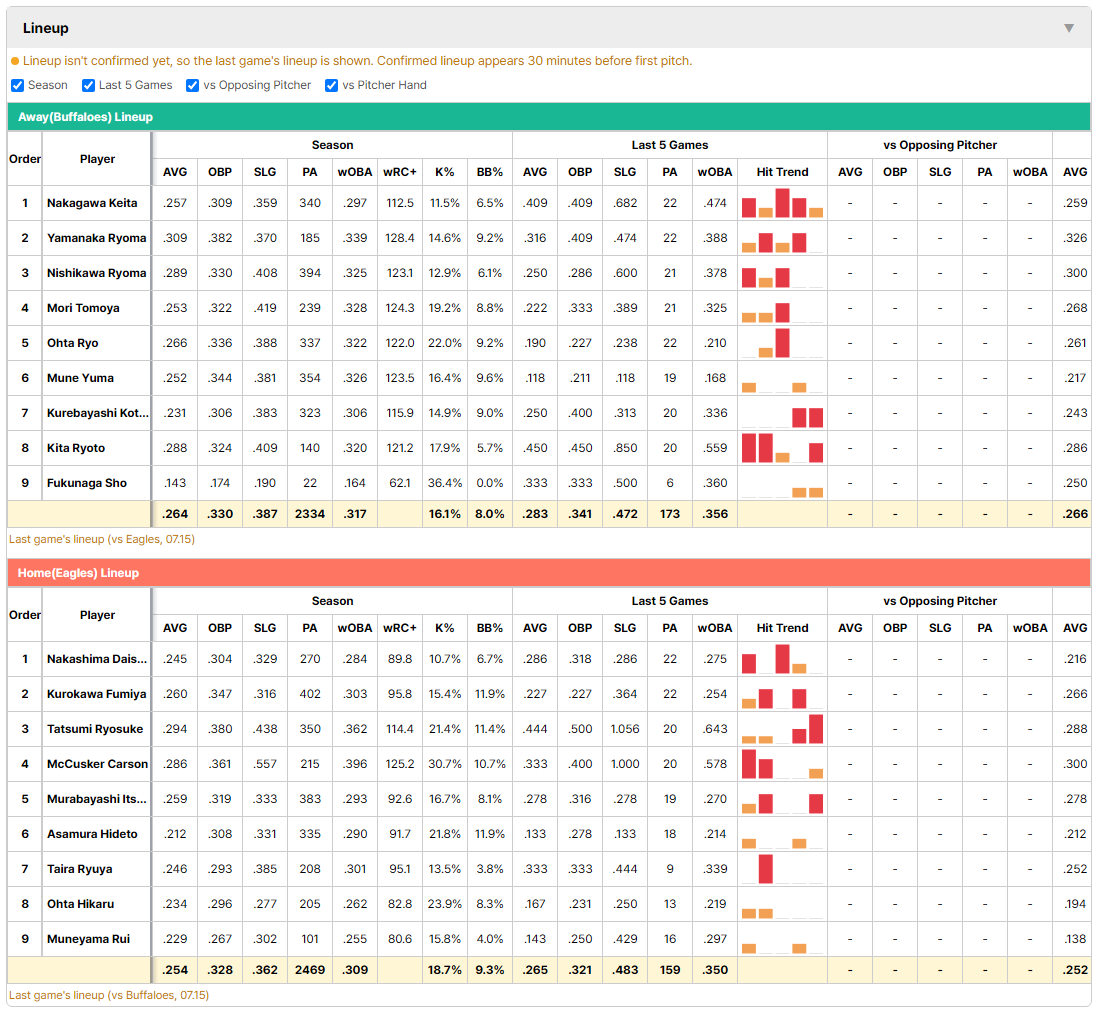Uncheck the vs Pitcher Hand checkbox

[331, 85]
